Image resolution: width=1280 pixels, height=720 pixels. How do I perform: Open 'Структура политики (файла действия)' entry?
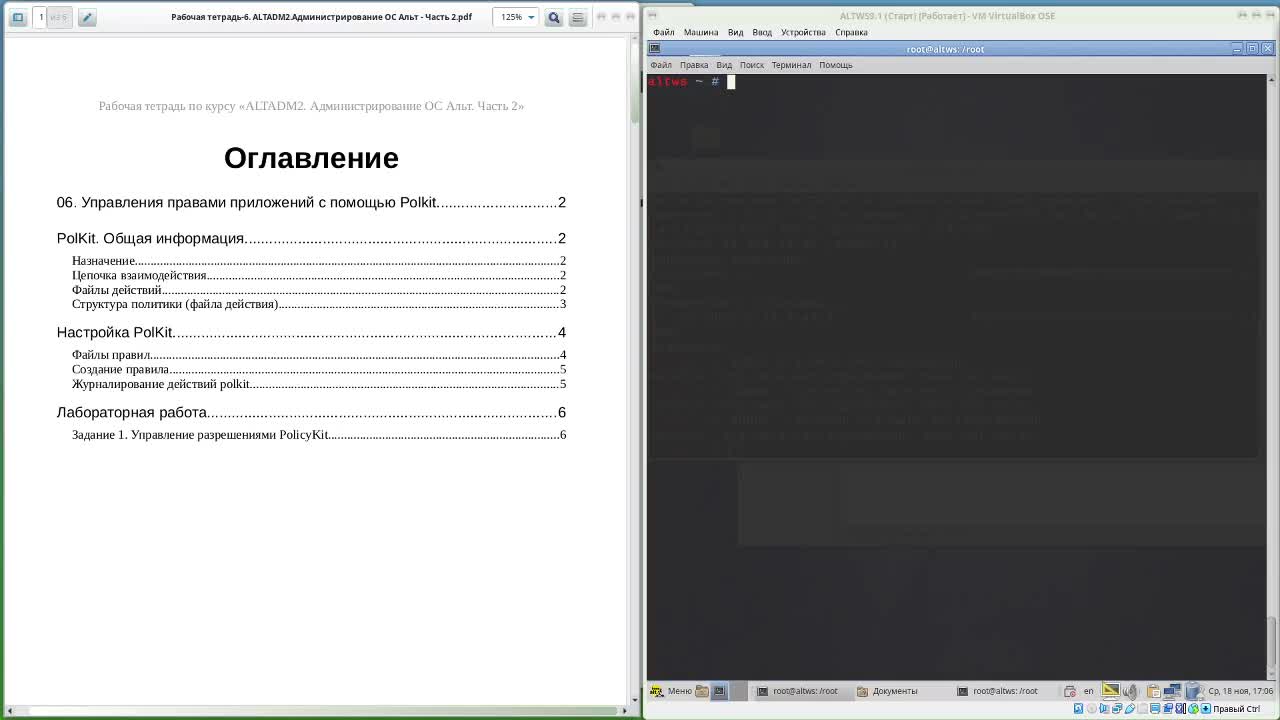(x=319, y=304)
